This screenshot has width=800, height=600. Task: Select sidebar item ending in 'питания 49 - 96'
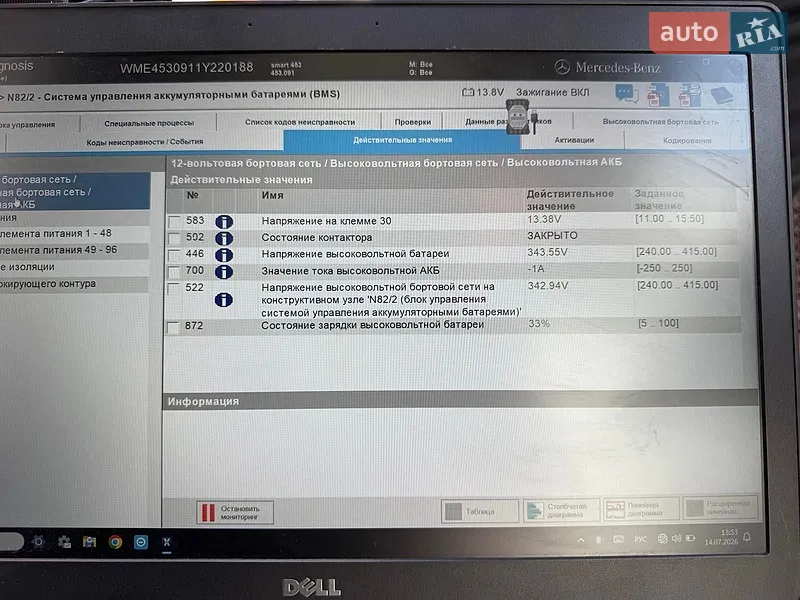point(74,251)
